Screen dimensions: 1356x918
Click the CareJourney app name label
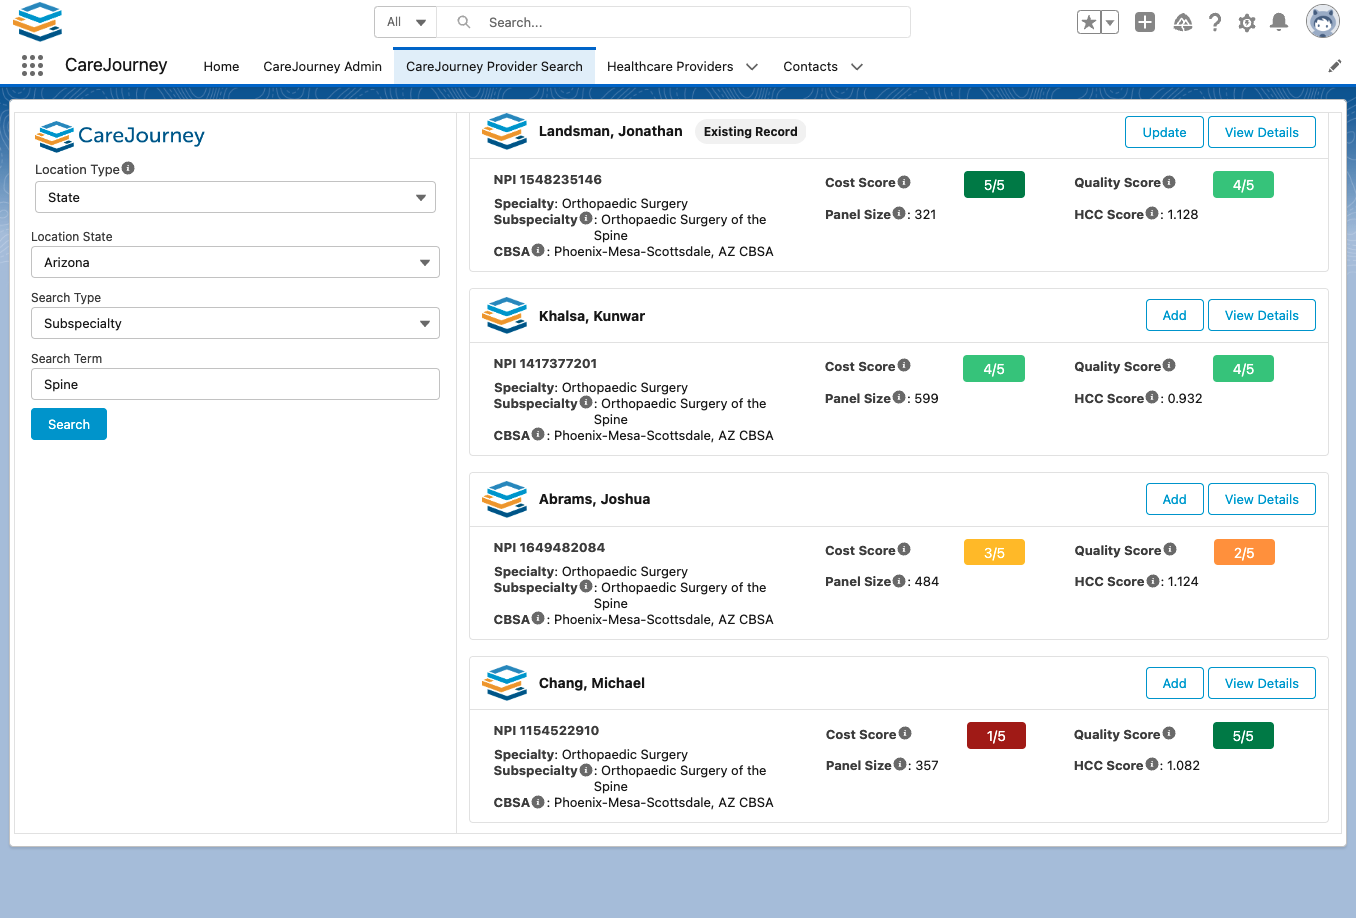[x=116, y=65]
